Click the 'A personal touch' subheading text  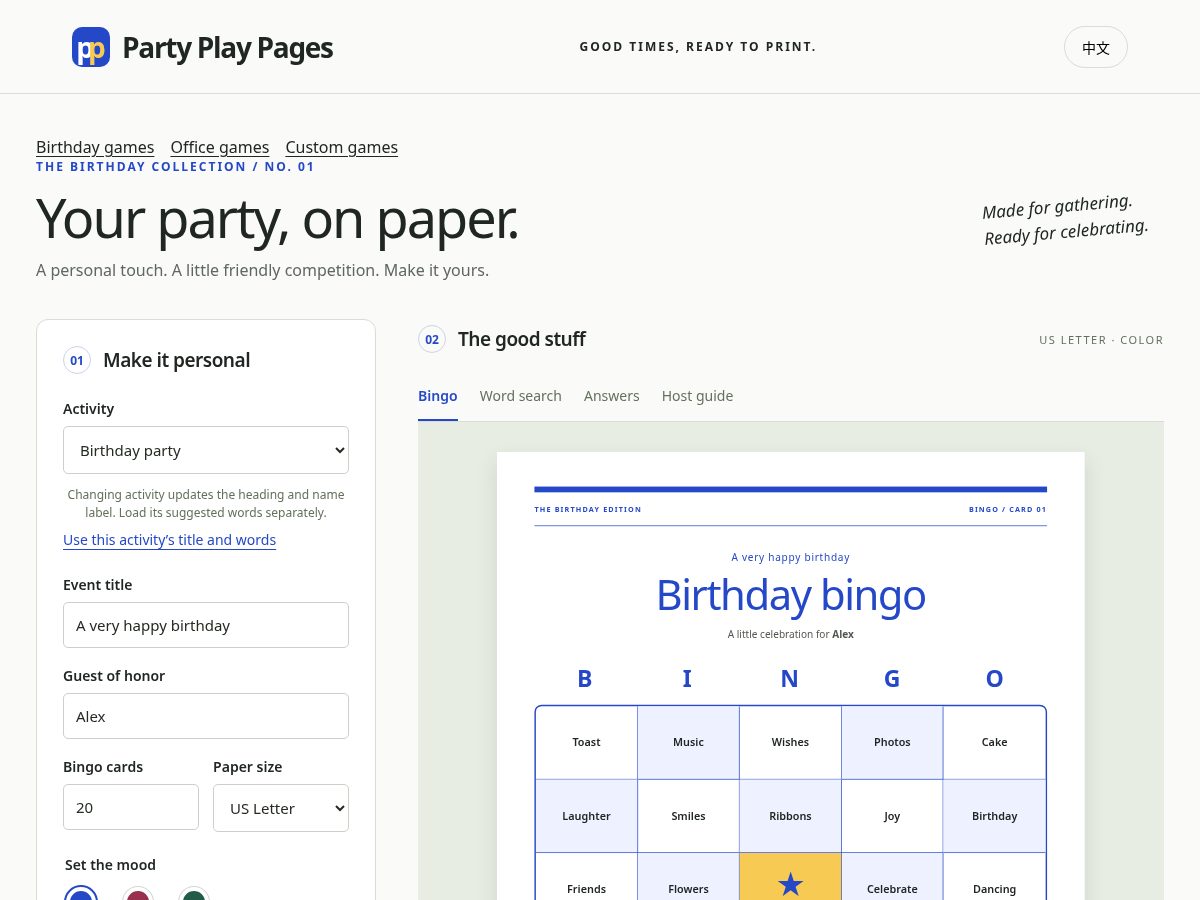pyautogui.click(x=262, y=271)
